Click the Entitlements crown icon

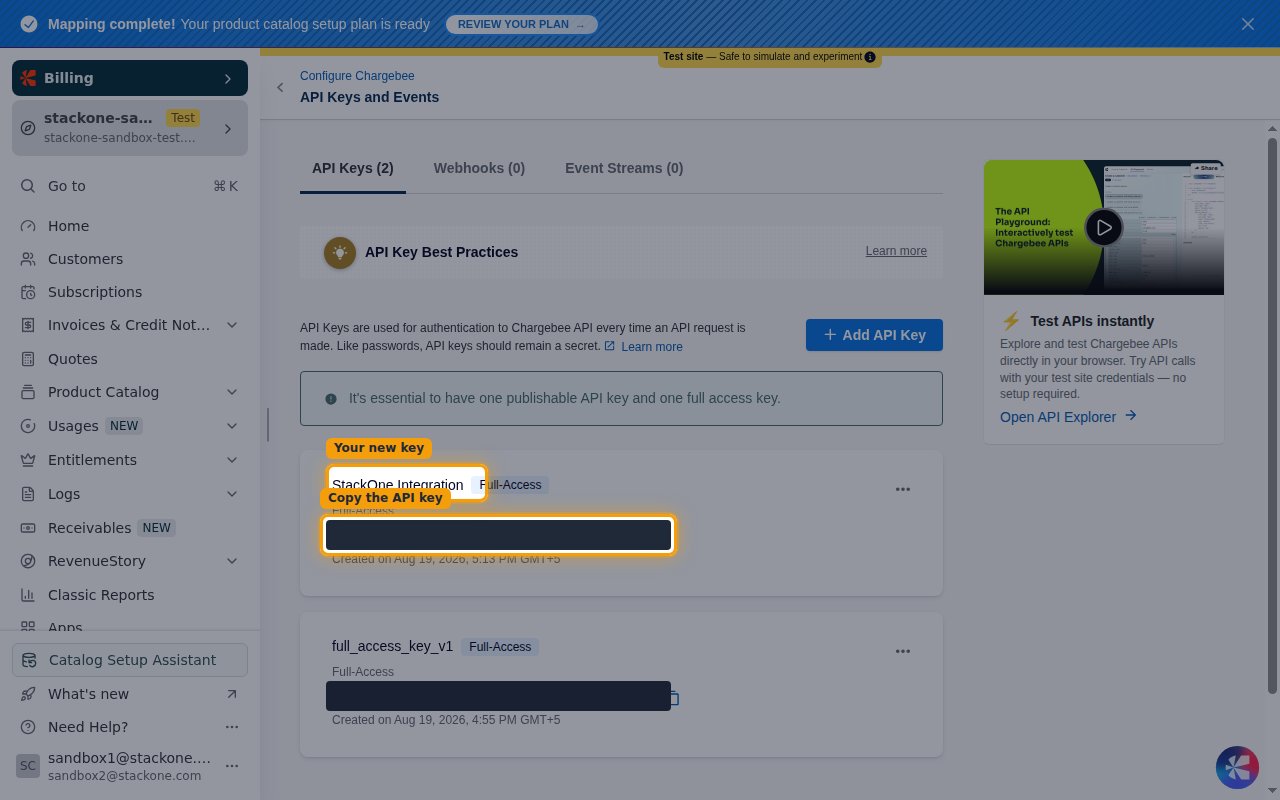click(28, 460)
